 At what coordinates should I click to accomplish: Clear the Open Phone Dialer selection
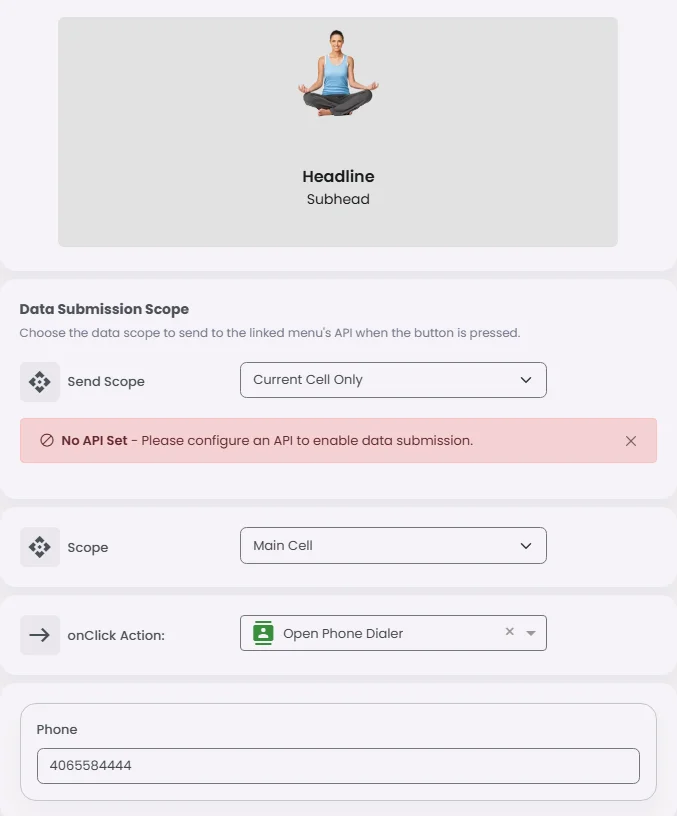tap(509, 632)
